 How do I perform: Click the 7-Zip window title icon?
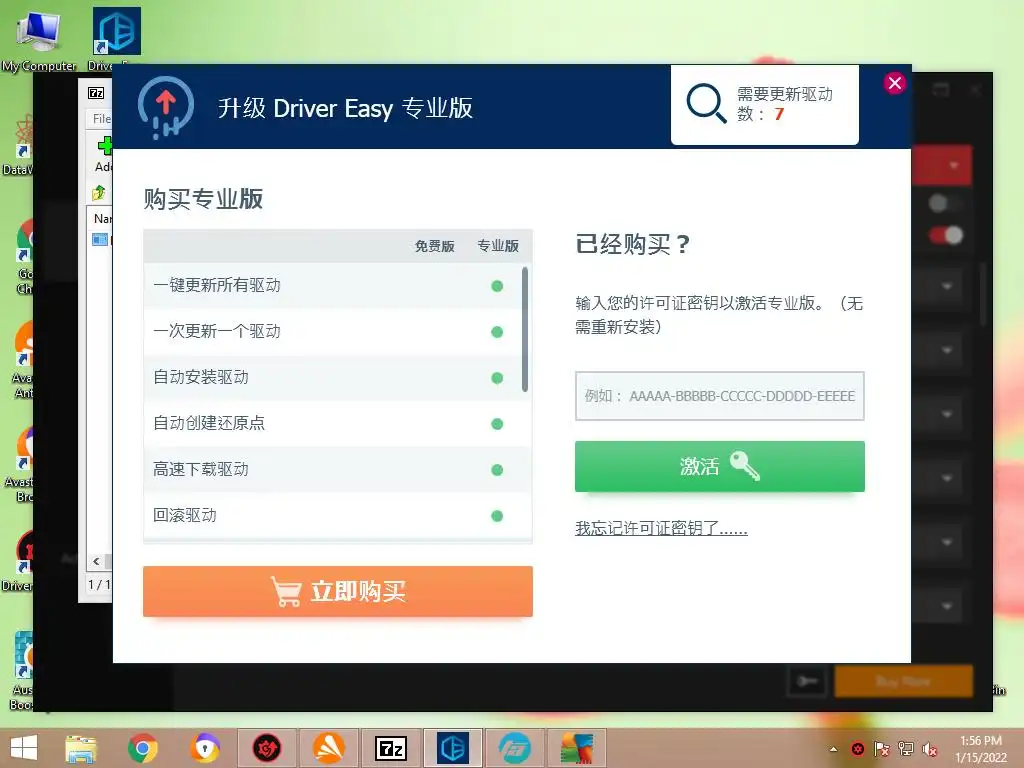pos(96,93)
